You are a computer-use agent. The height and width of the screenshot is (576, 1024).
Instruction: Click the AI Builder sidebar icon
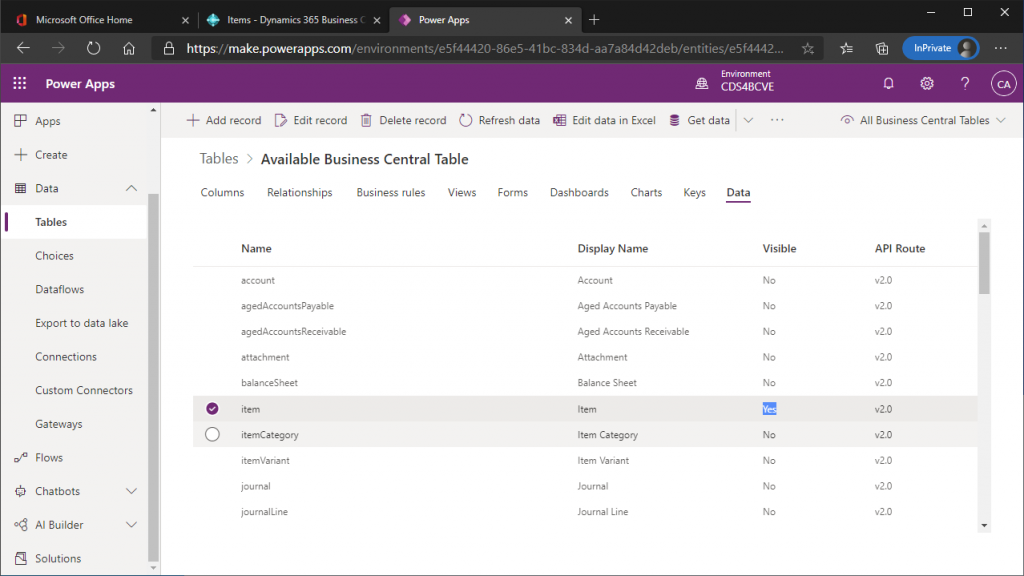[21, 524]
